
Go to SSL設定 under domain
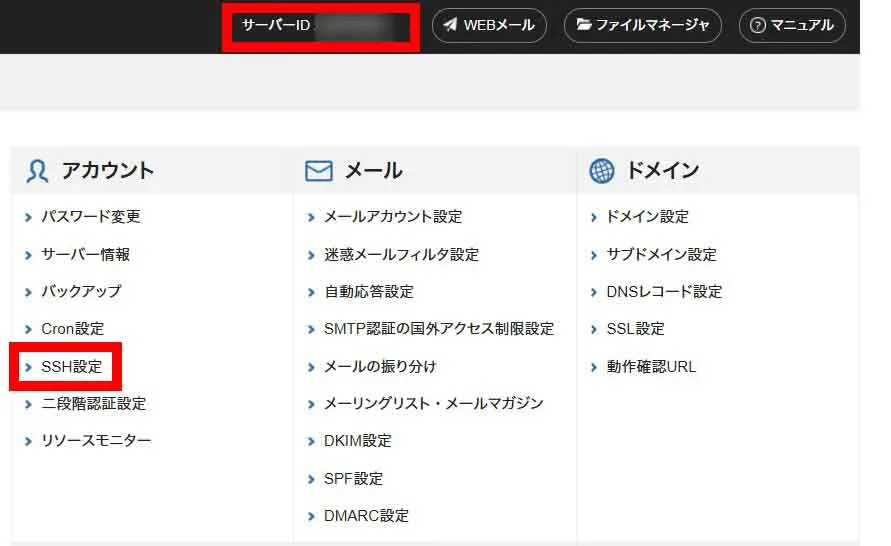click(x=635, y=329)
